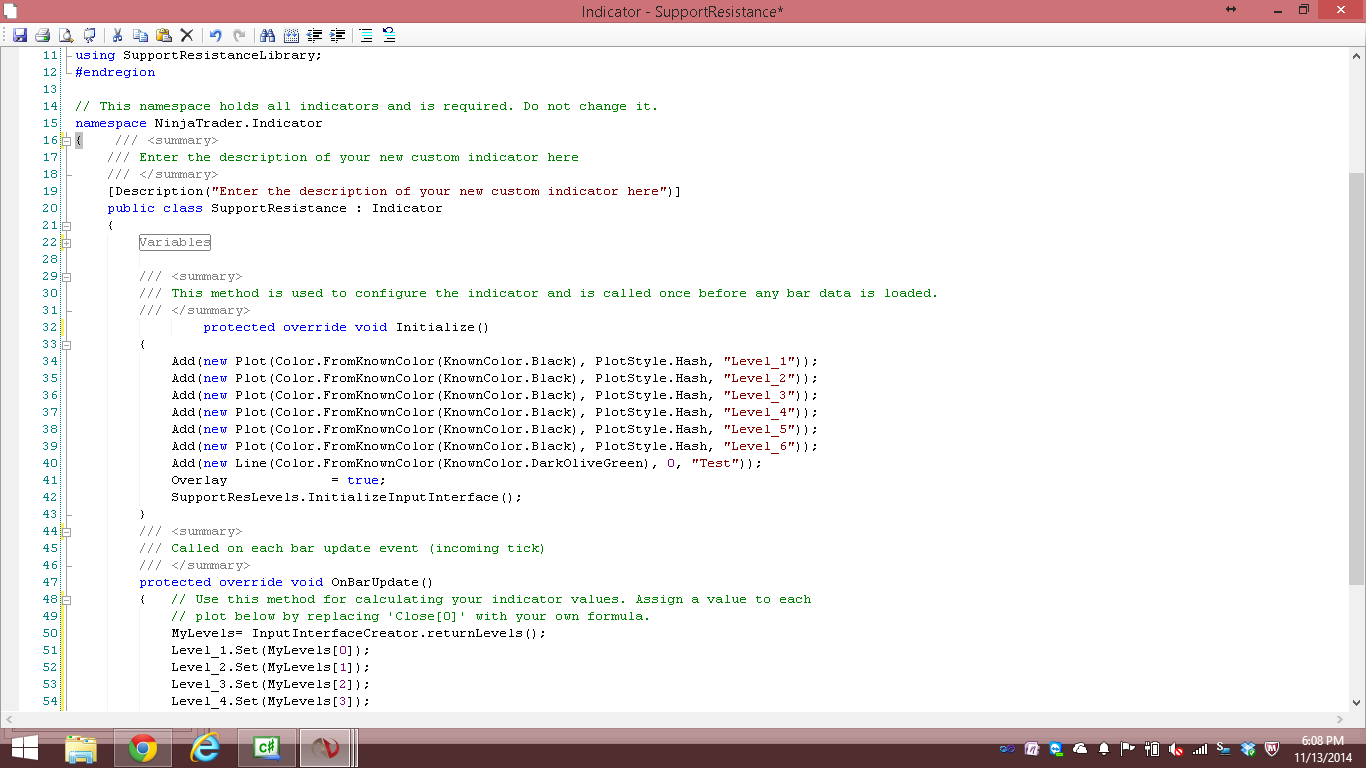Screen dimensions: 1366x768
Task: Click "SupportResLevels.InitializeInputInterface();" on line 42
Action: click(x=347, y=497)
